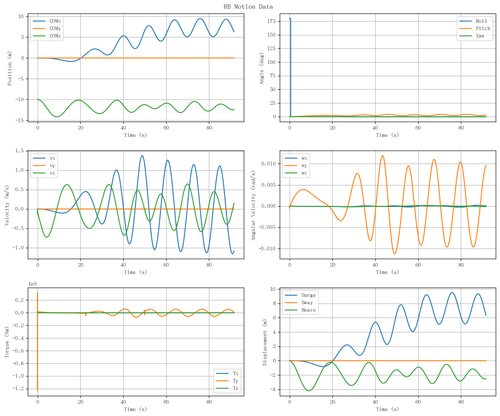
Task: Click 'Time (s)' label under Position plot
Action: pos(136,135)
